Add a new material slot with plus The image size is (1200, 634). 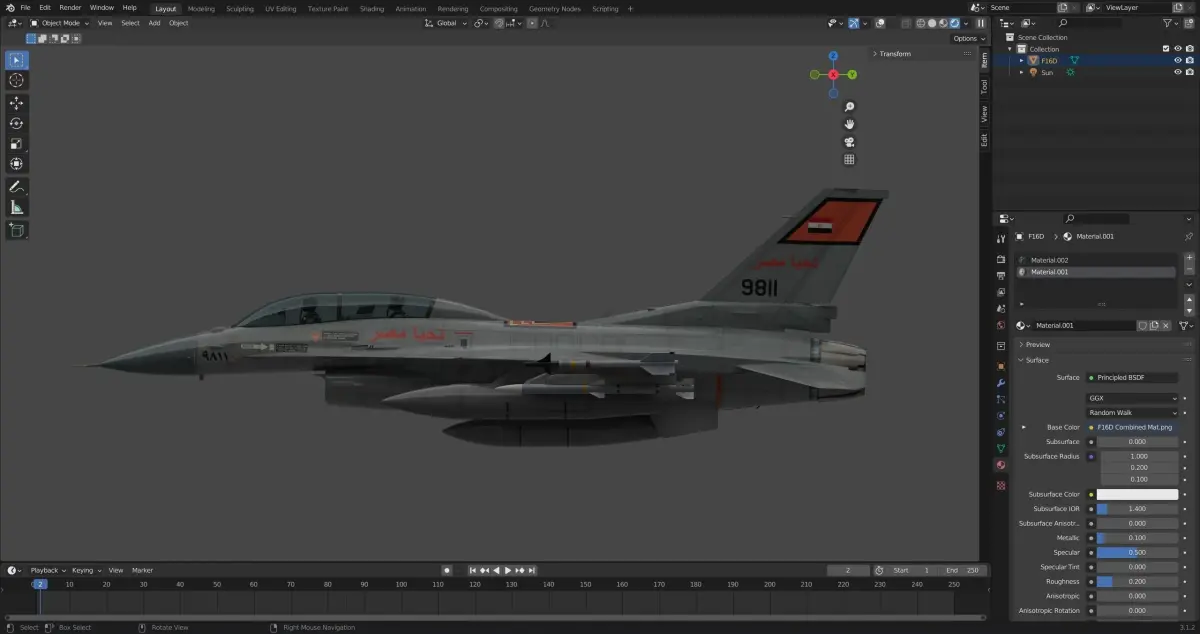1189,258
